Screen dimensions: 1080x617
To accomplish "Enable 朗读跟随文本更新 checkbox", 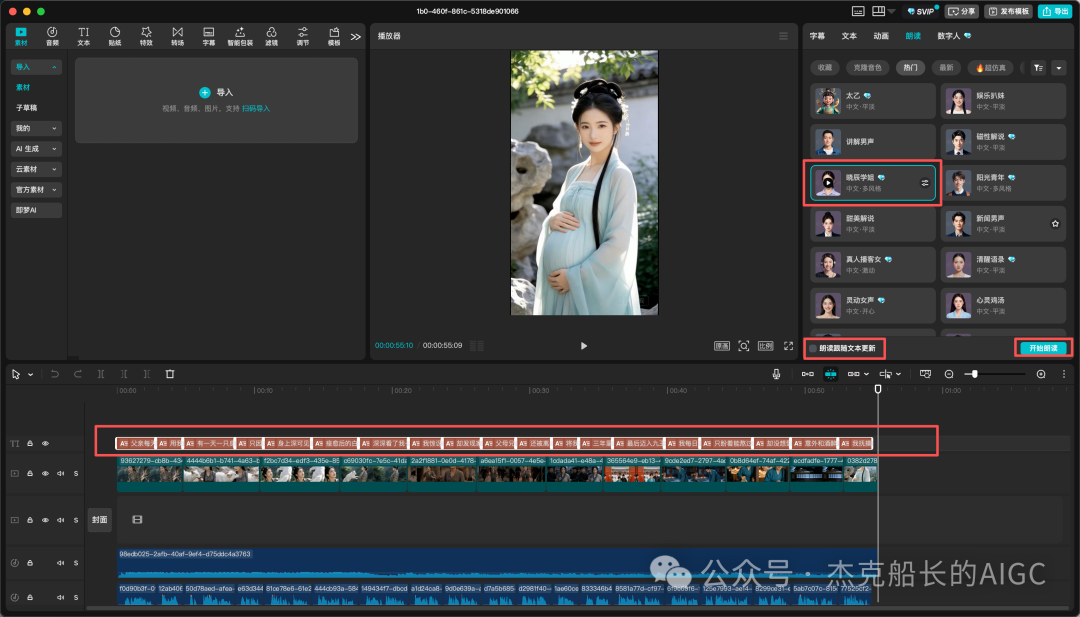I will click(x=813, y=348).
